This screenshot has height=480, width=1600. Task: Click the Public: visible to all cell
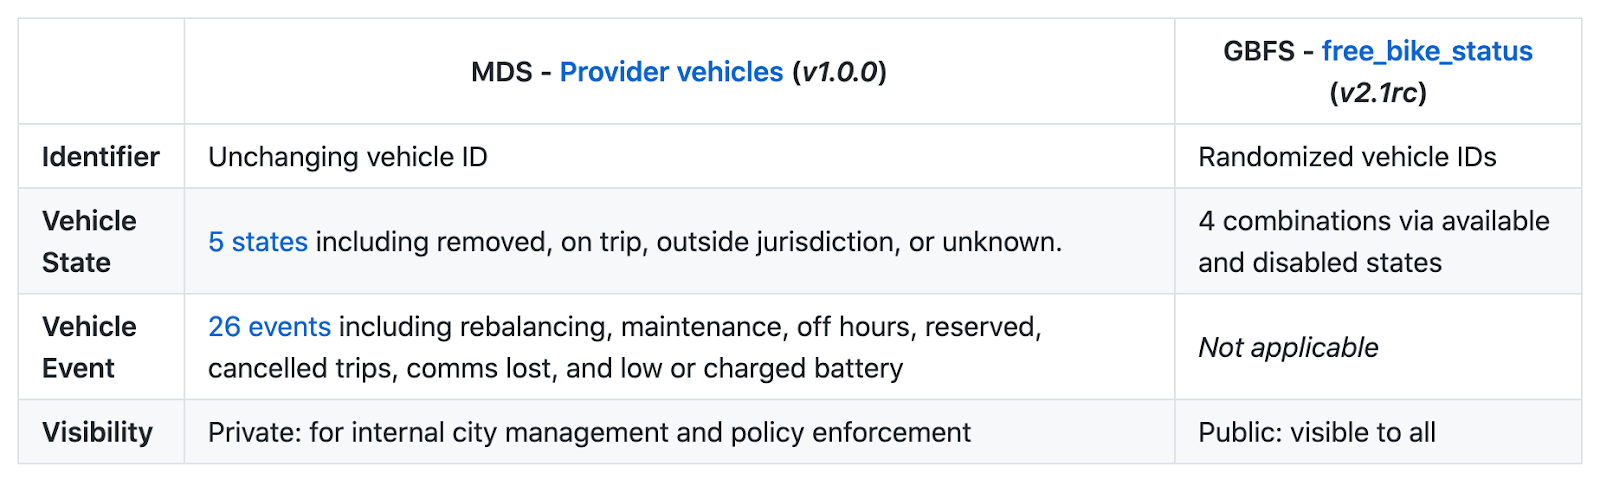click(1316, 433)
